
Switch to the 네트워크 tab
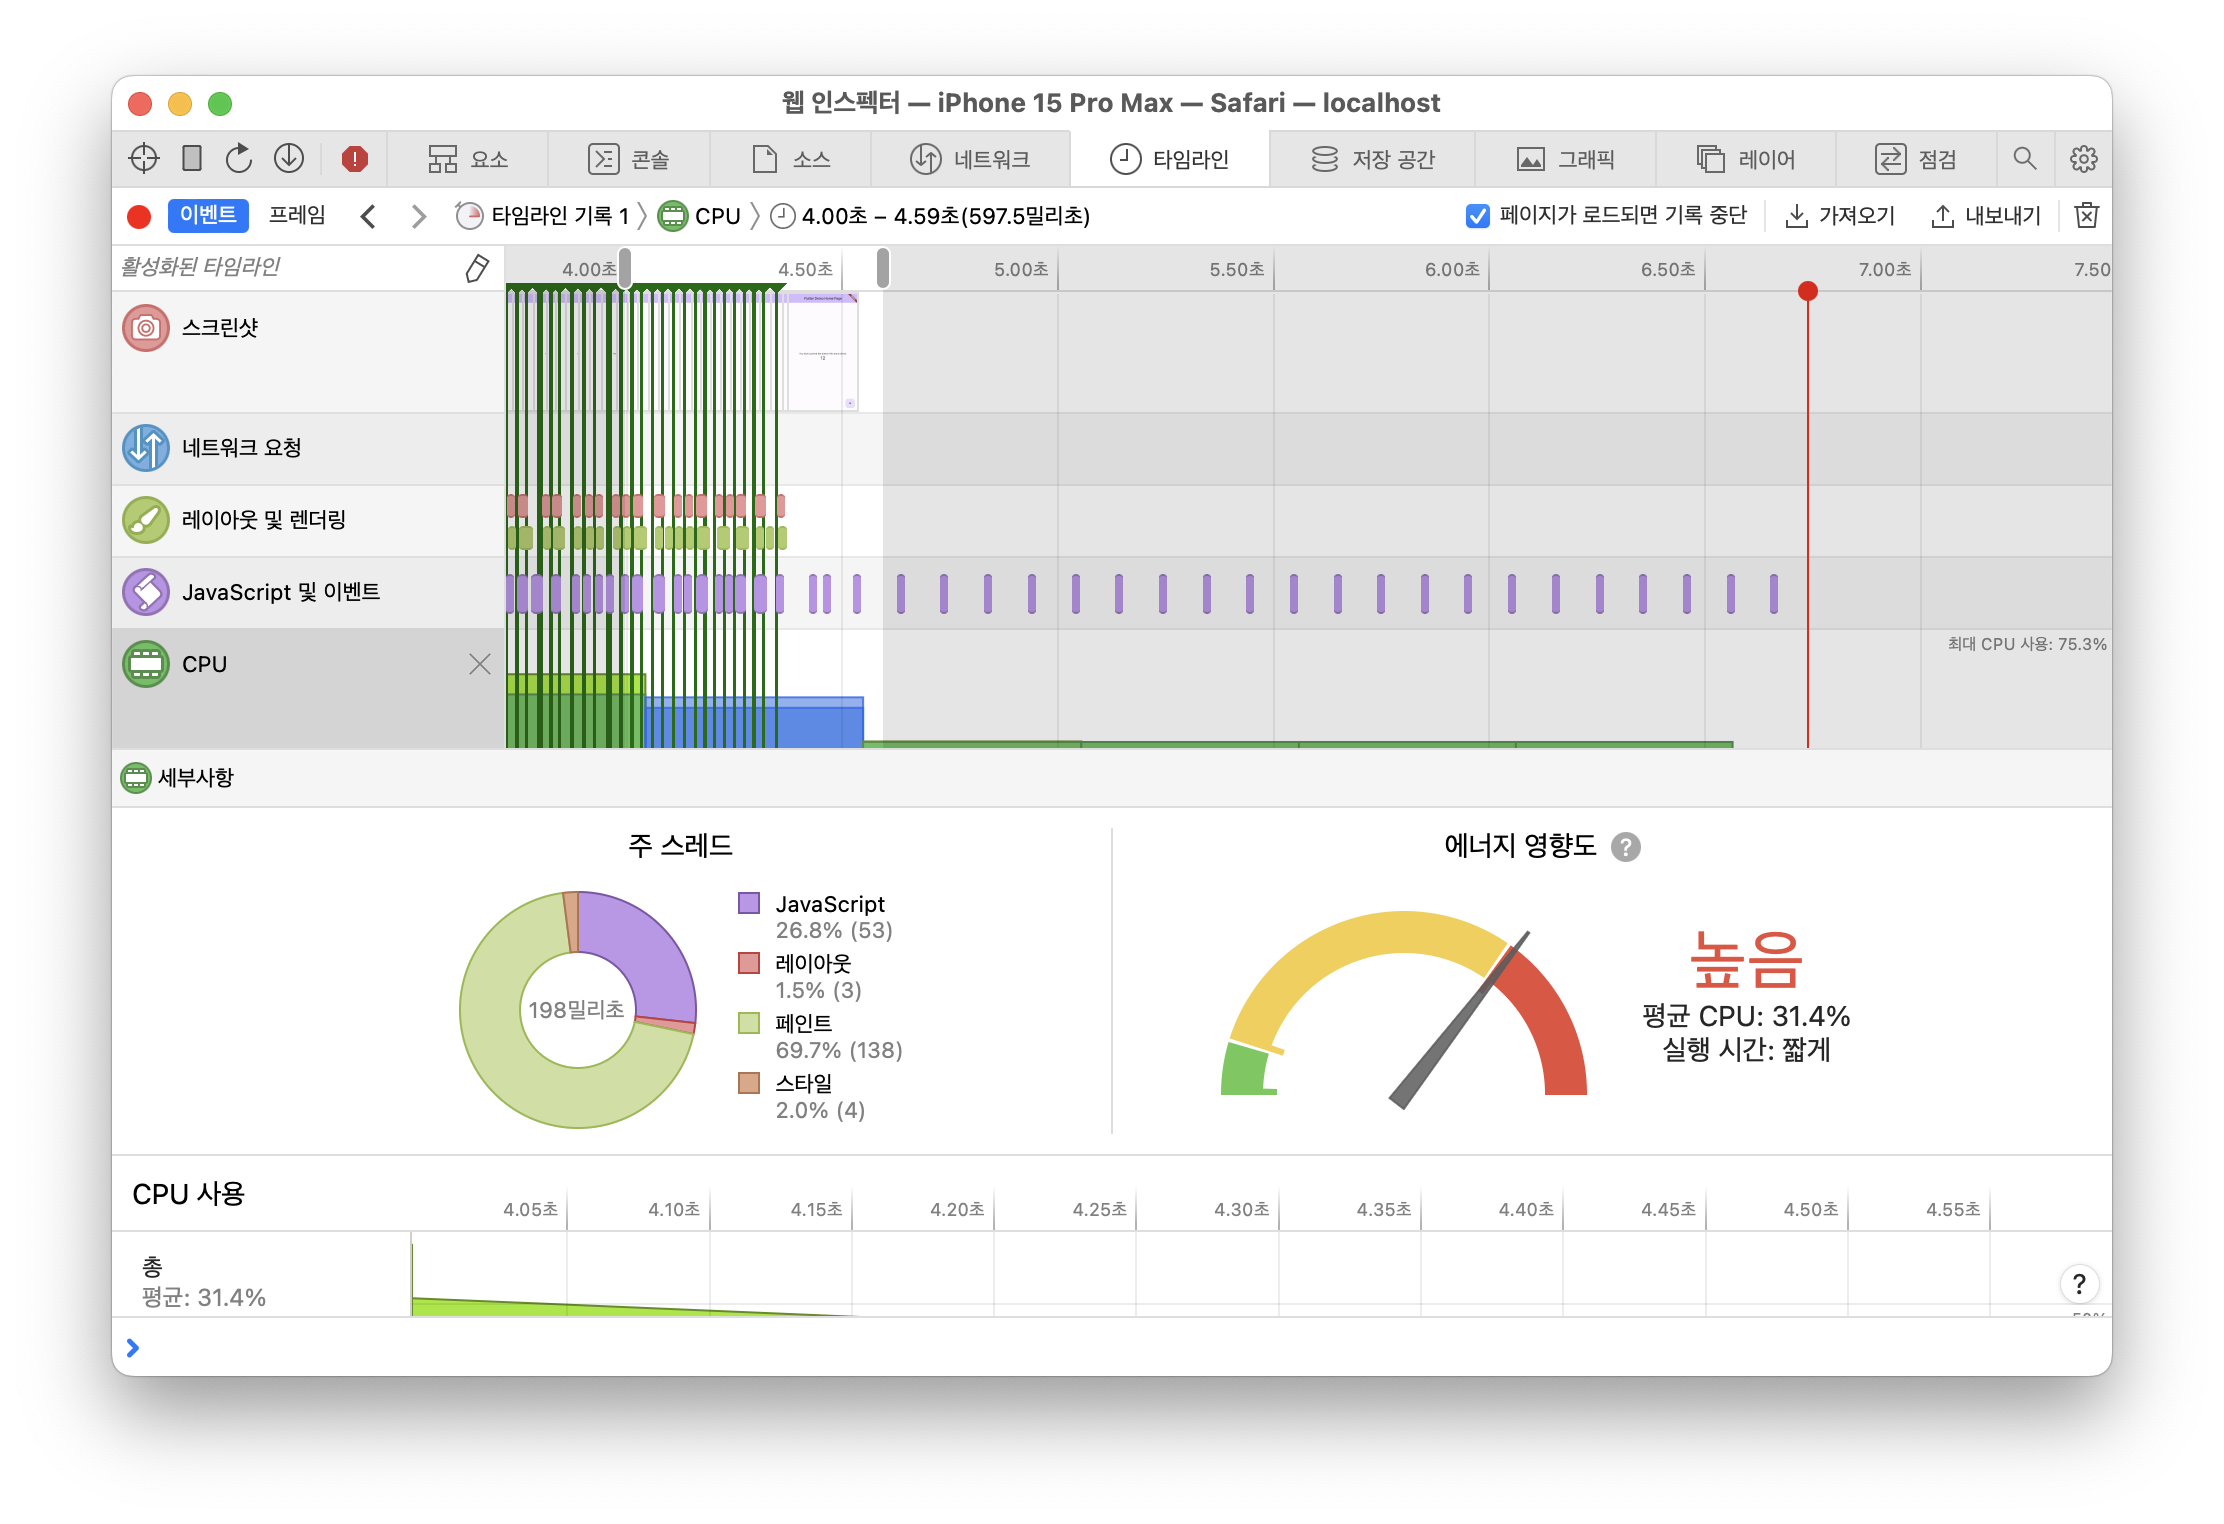coord(970,159)
